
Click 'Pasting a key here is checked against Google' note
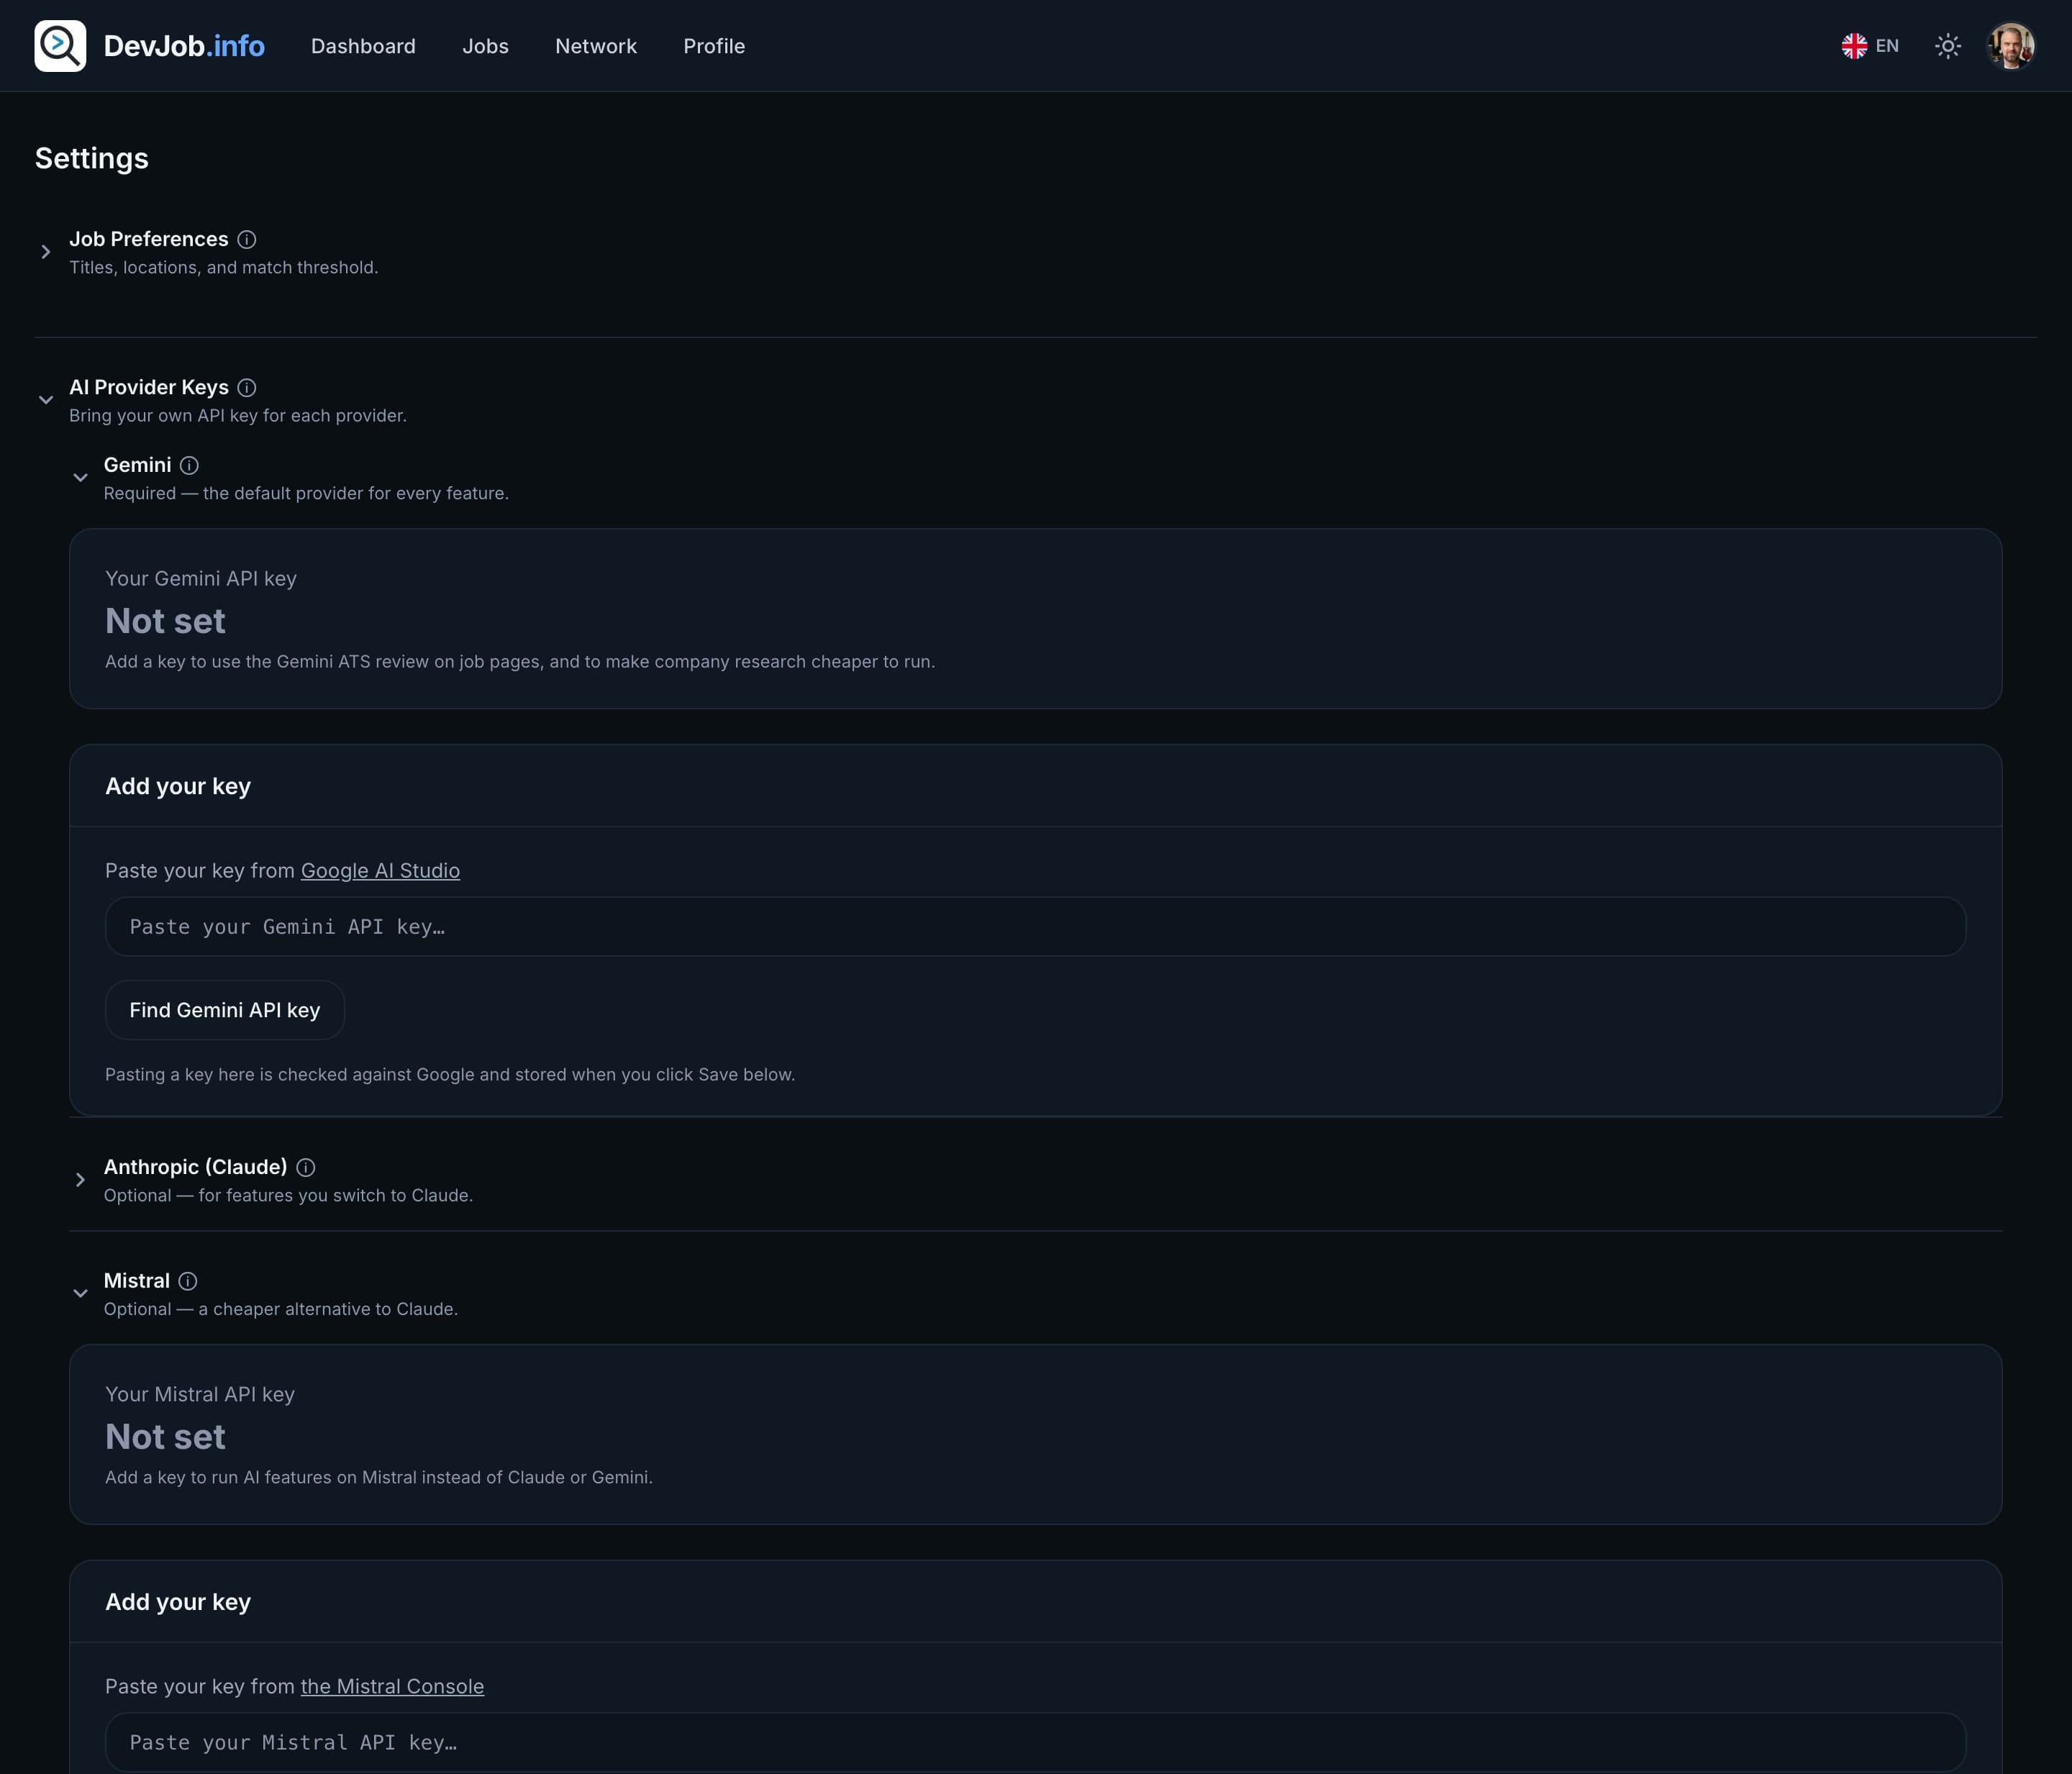click(450, 1075)
